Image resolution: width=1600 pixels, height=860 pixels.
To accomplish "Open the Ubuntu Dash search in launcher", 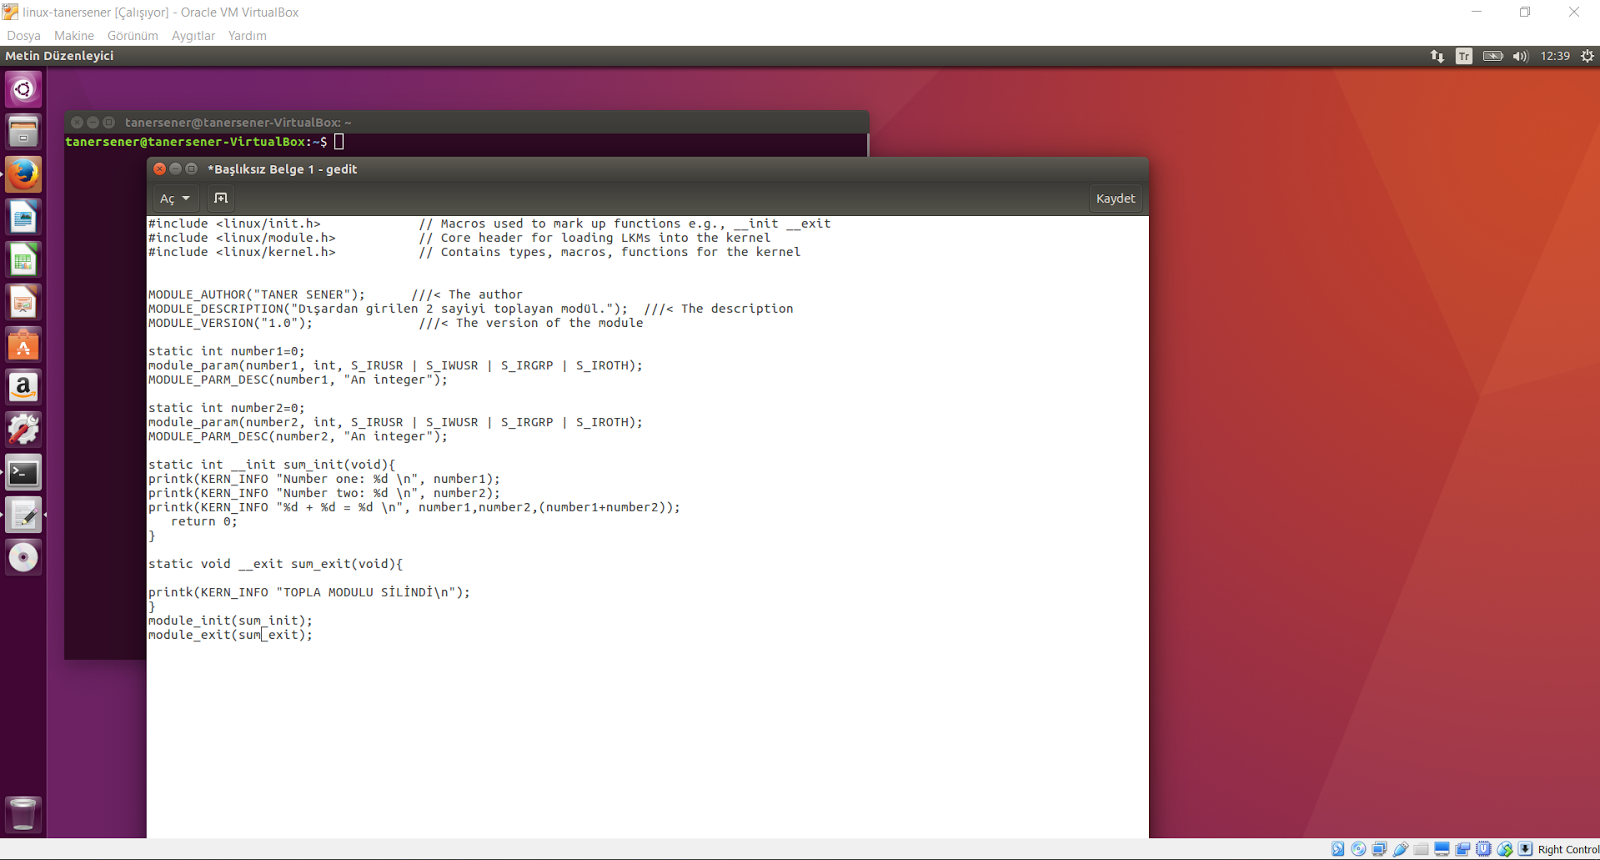I will click(x=23, y=89).
